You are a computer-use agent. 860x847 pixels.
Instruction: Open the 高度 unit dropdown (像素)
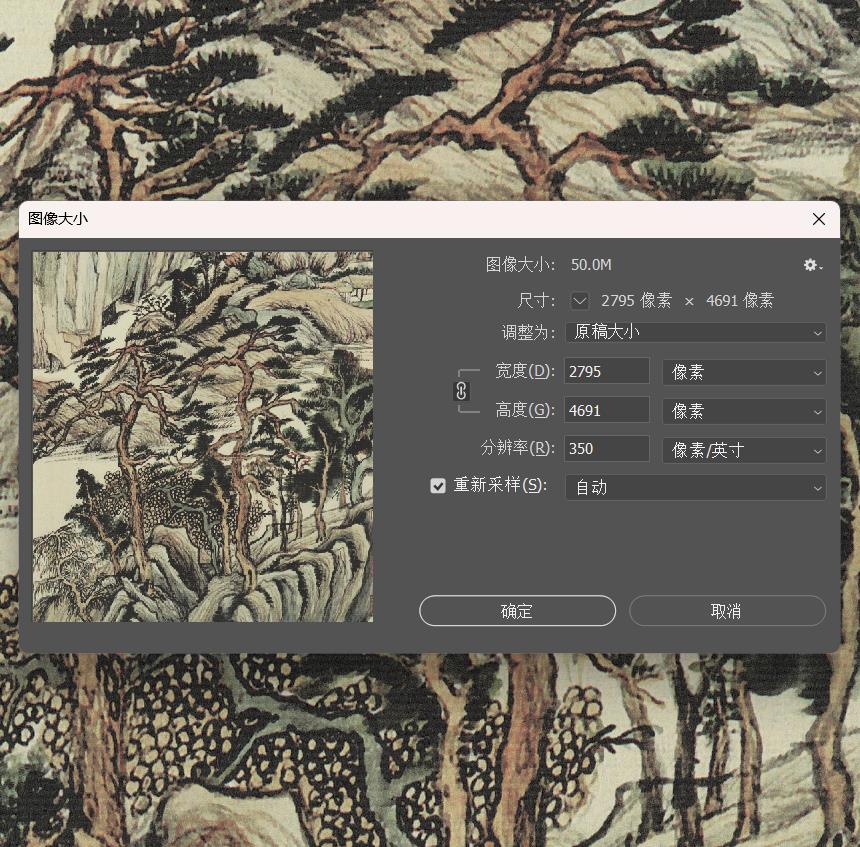744,411
